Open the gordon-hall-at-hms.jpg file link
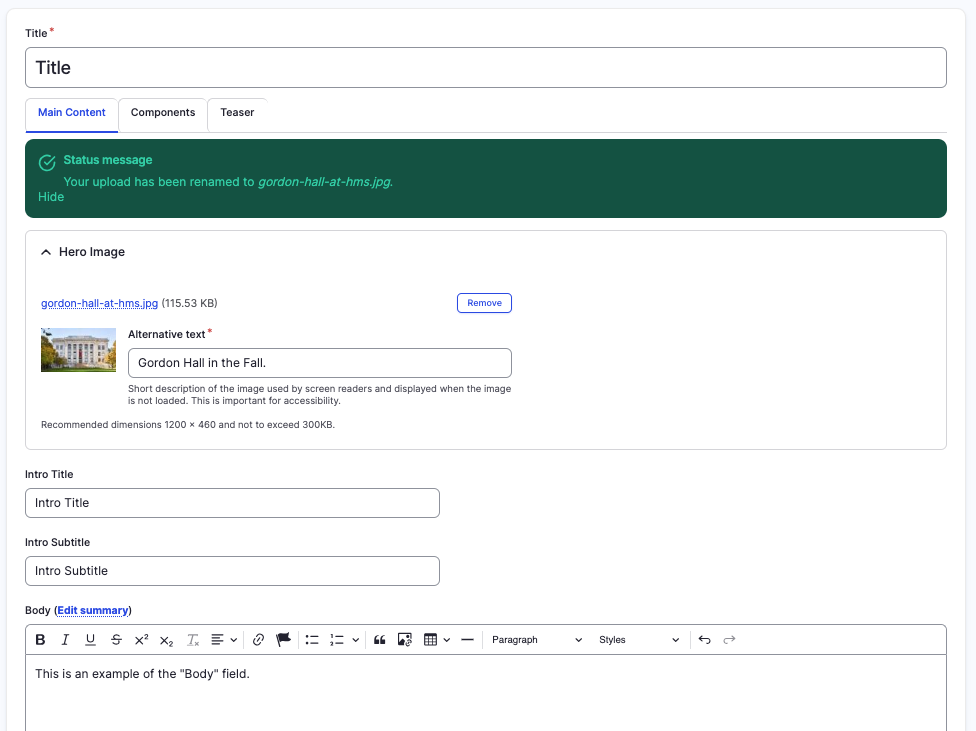Image resolution: width=976 pixels, height=731 pixels. pyautogui.click(x=99, y=303)
